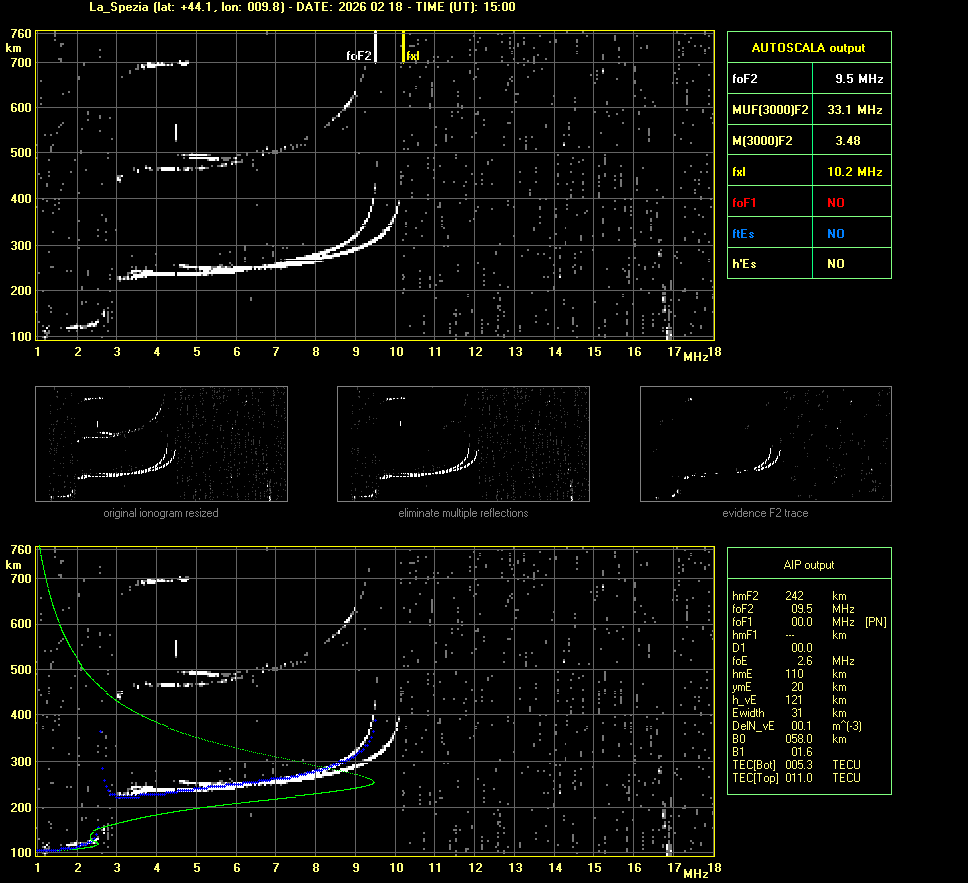Click the white foF2 marker line

(375, 46)
